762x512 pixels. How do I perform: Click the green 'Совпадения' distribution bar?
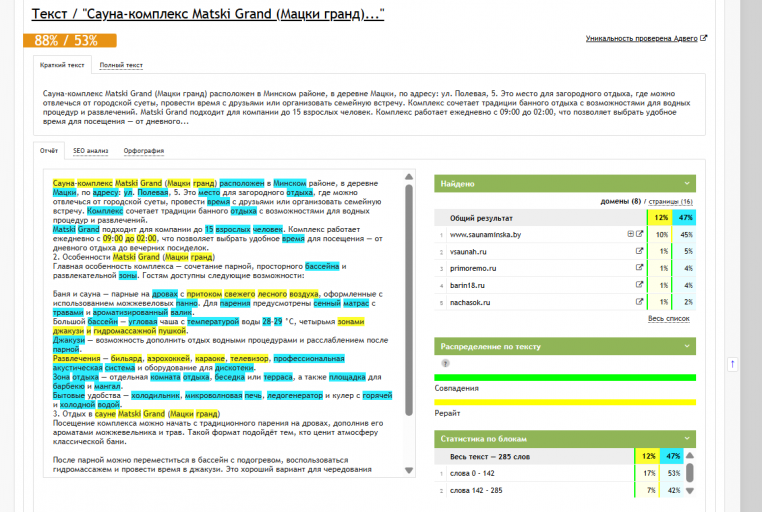coord(565,377)
